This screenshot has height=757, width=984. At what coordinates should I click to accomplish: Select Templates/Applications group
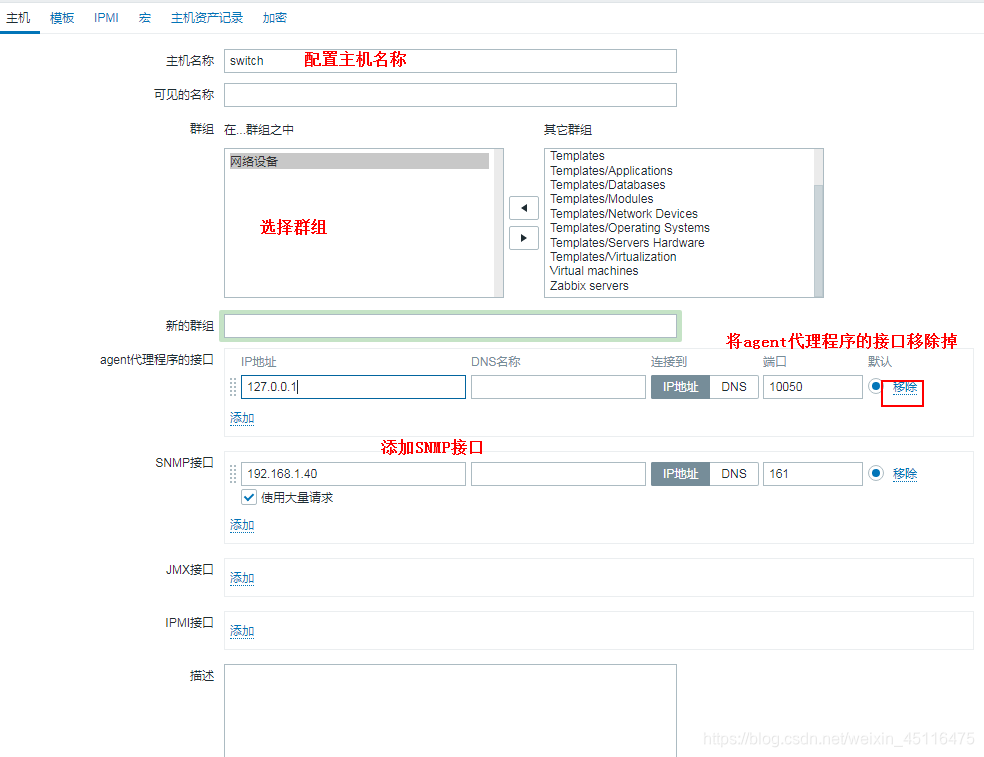click(x=611, y=171)
